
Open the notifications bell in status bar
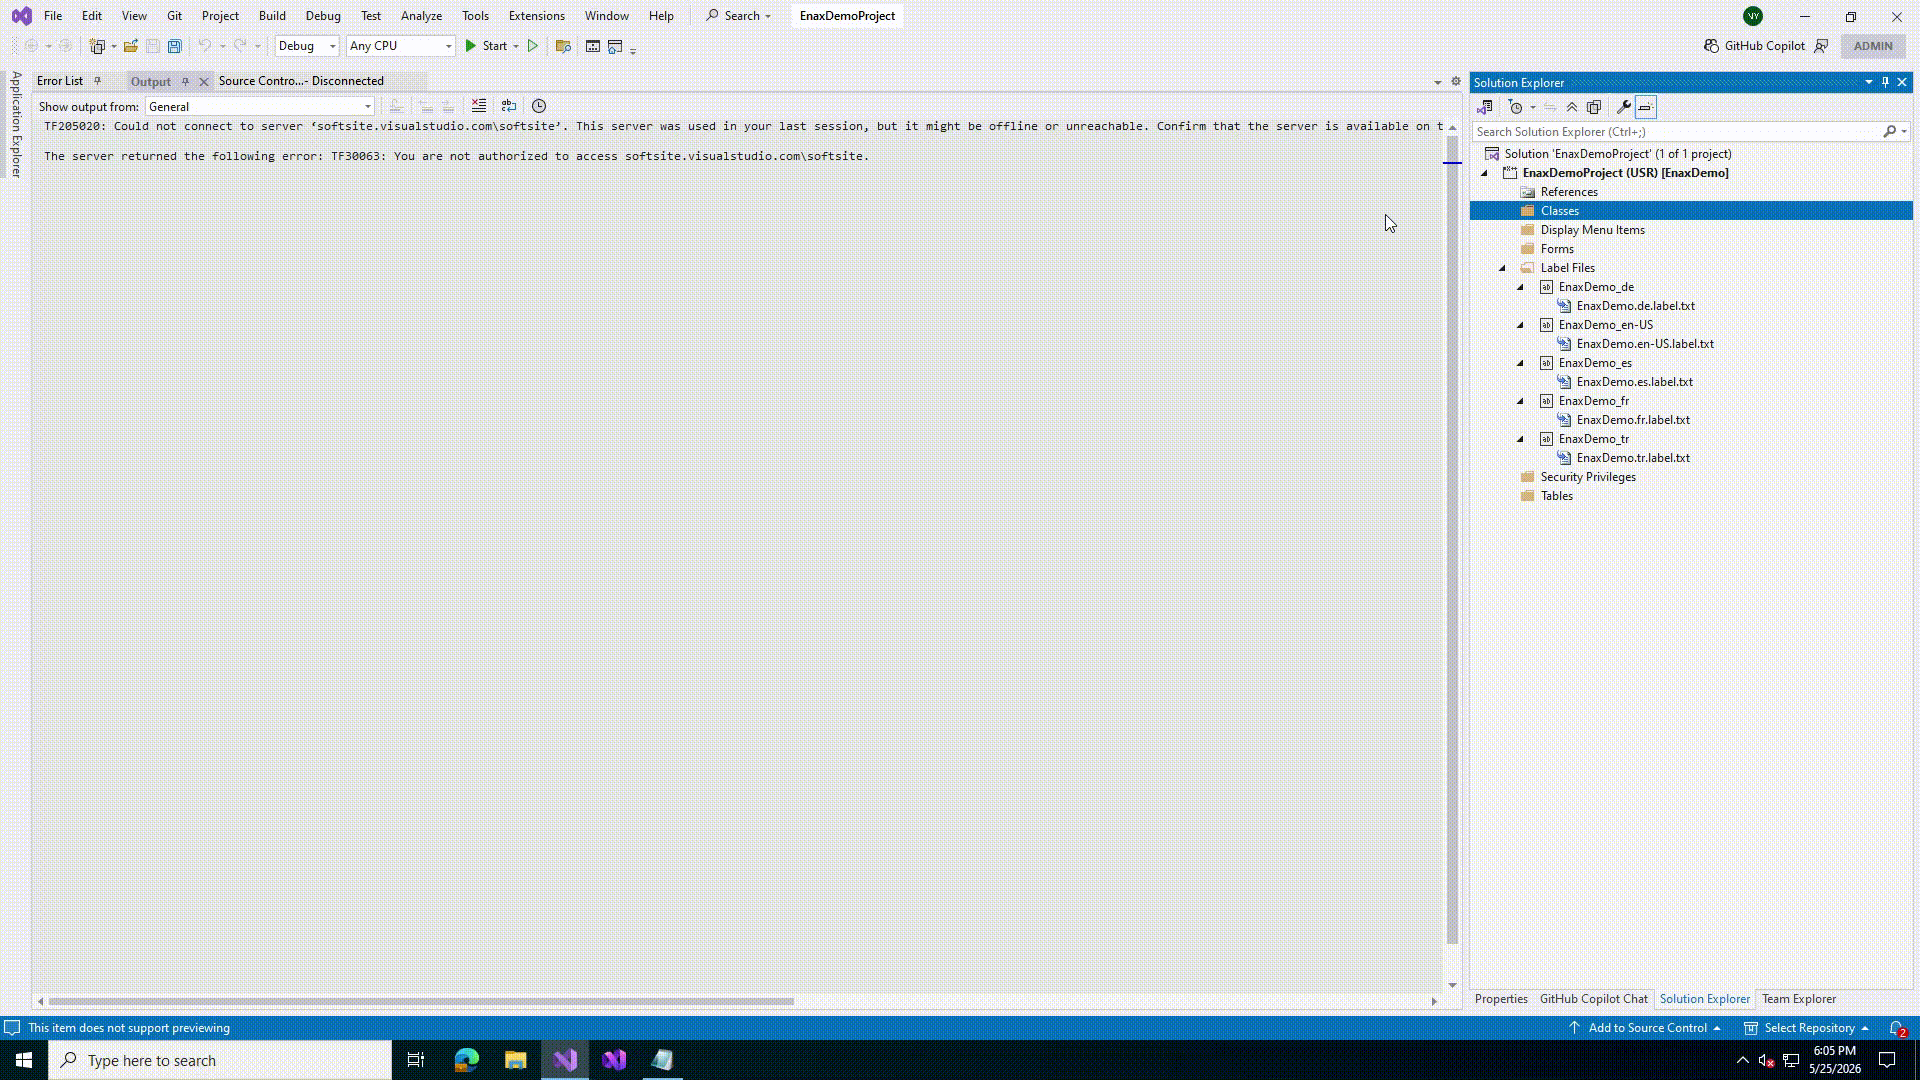(x=1897, y=1028)
